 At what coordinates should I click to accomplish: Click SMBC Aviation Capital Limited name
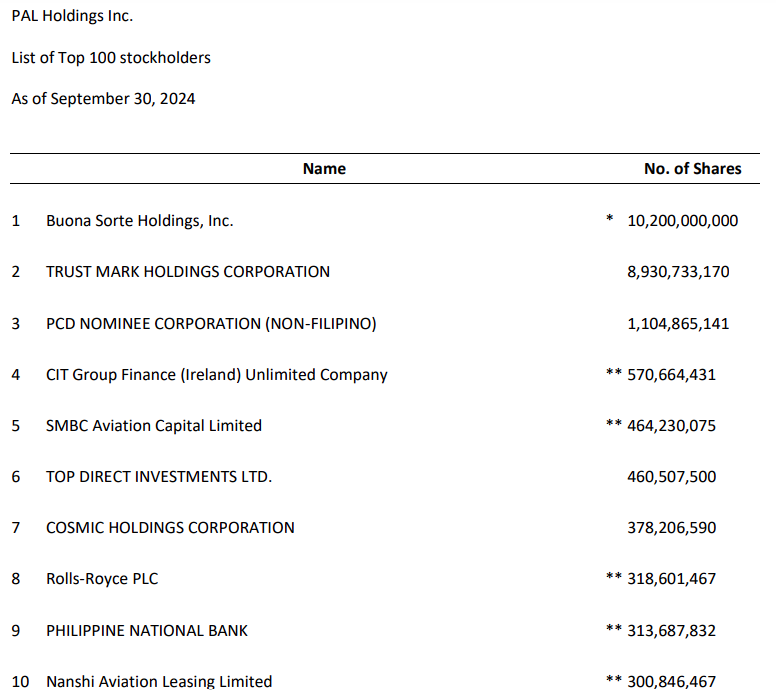[154, 425]
